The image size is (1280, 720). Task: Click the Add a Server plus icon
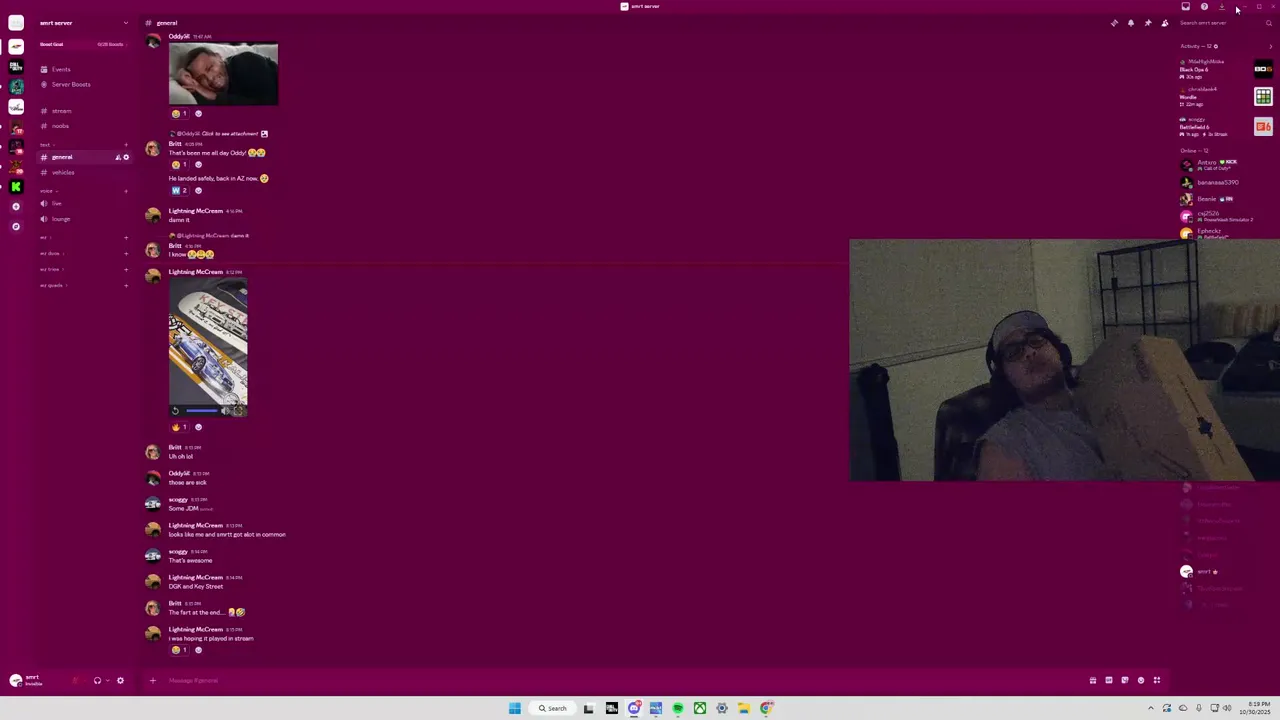(15, 207)
